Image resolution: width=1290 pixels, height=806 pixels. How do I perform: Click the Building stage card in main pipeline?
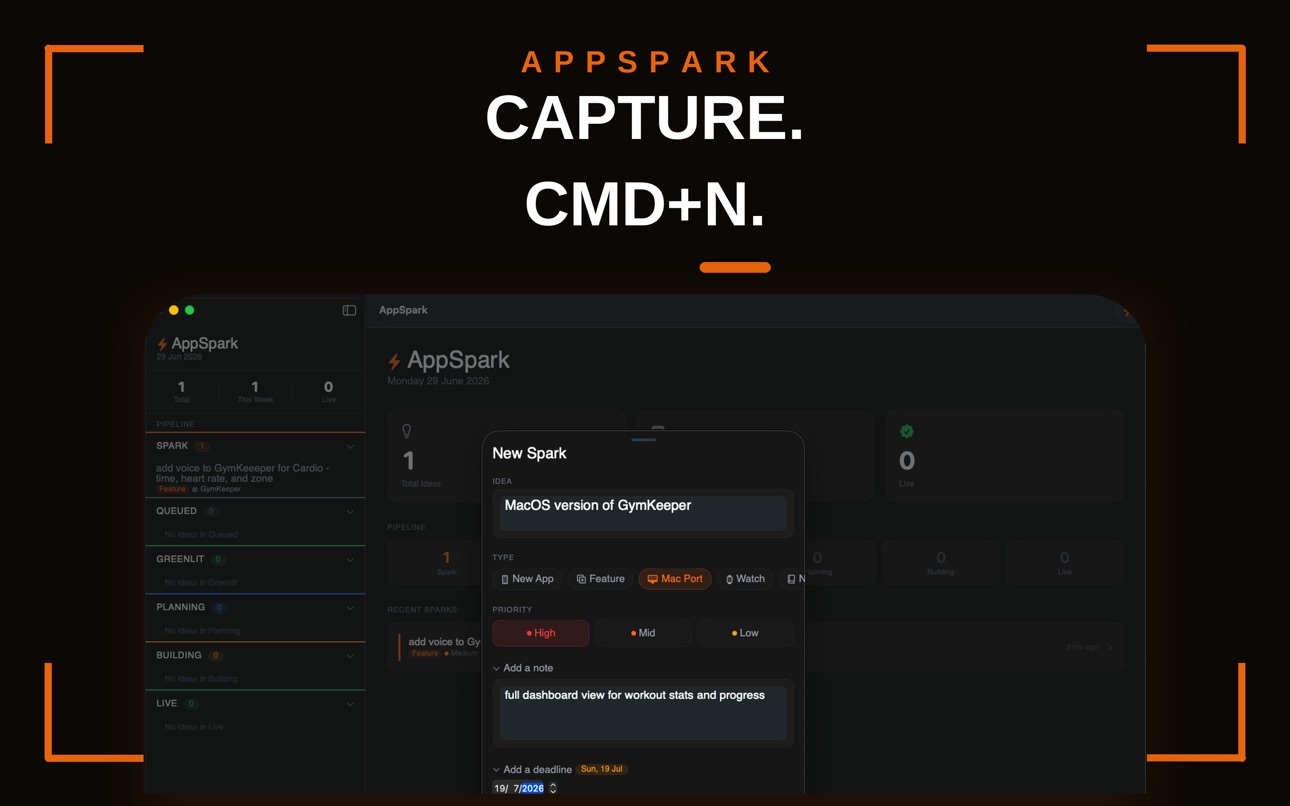click(x=941, y=563)
